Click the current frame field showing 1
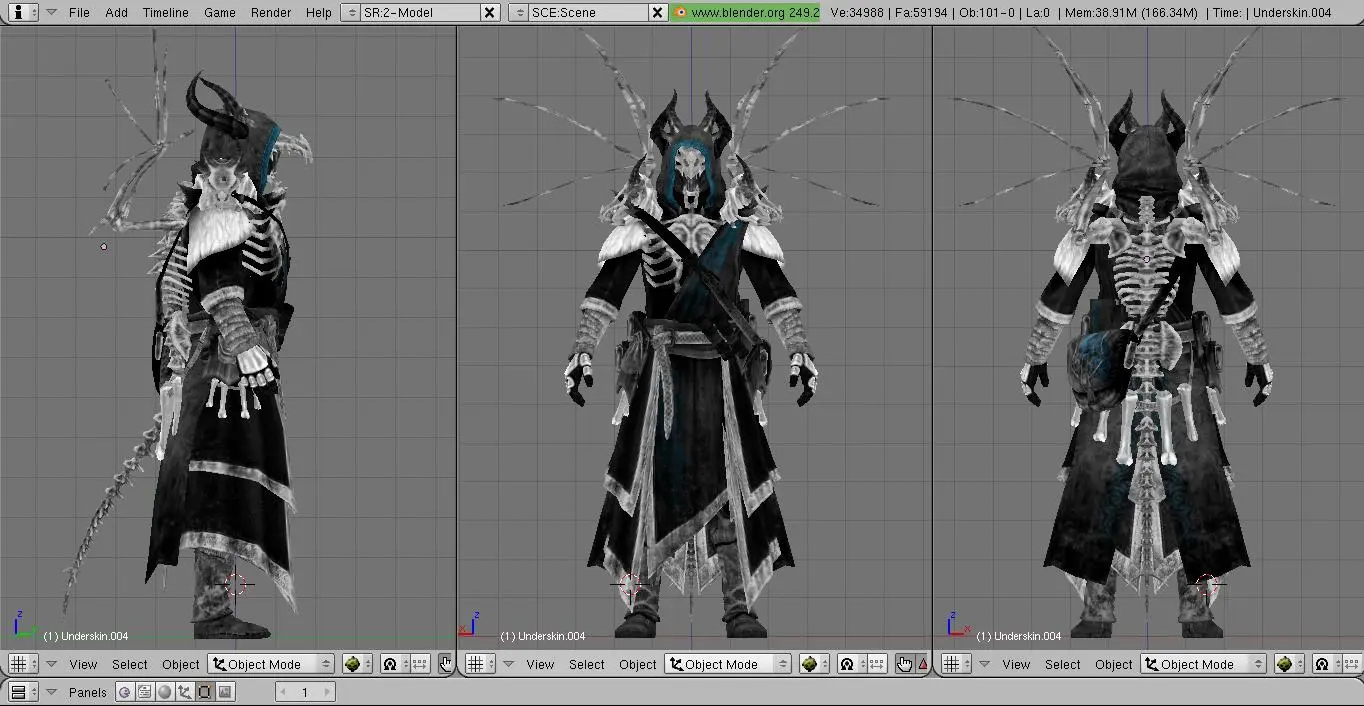1364x706 pixels. click(x=304, y=692)
